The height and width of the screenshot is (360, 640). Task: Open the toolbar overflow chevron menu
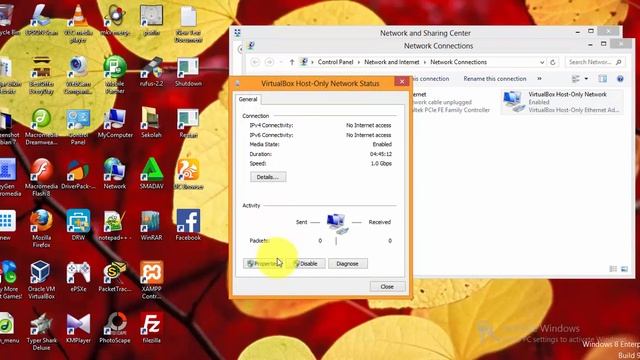coord(539,78)
